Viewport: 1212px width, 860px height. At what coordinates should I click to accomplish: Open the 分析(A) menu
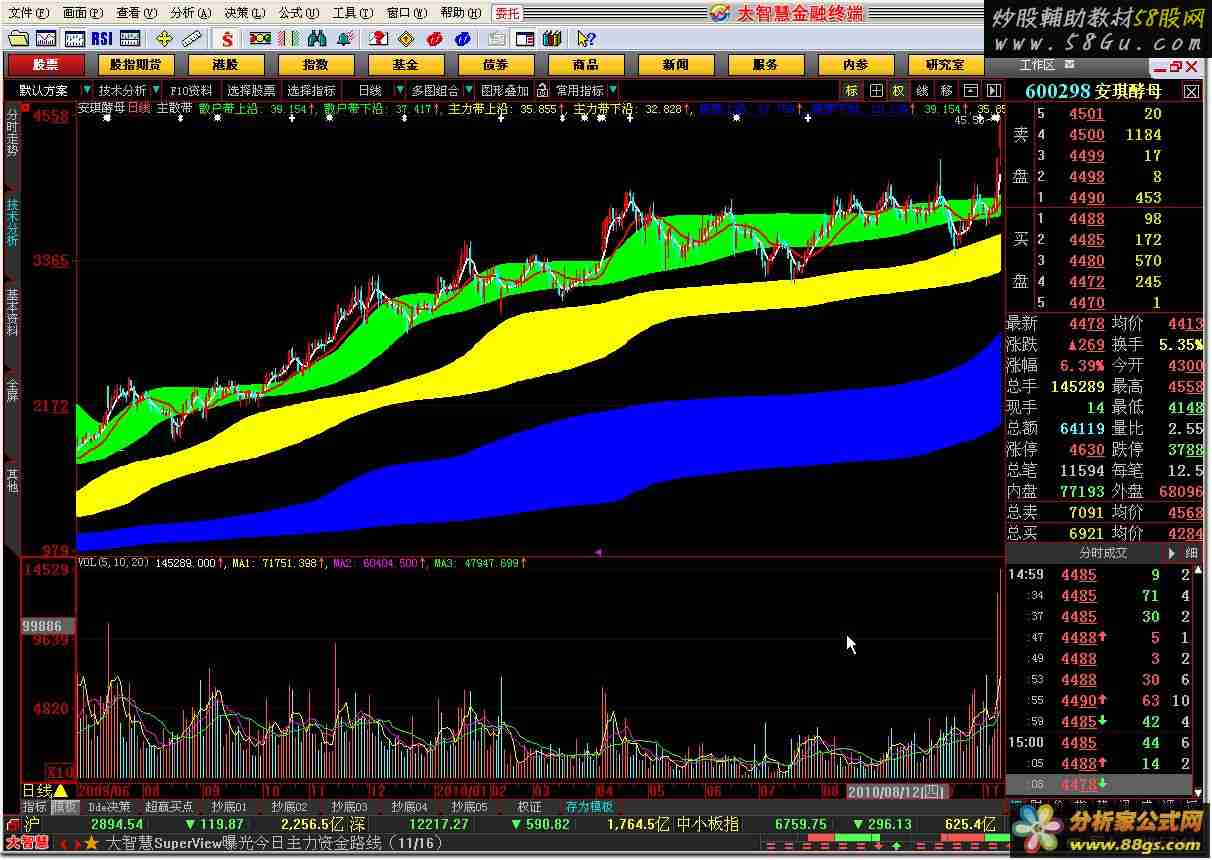click(189, 13)
